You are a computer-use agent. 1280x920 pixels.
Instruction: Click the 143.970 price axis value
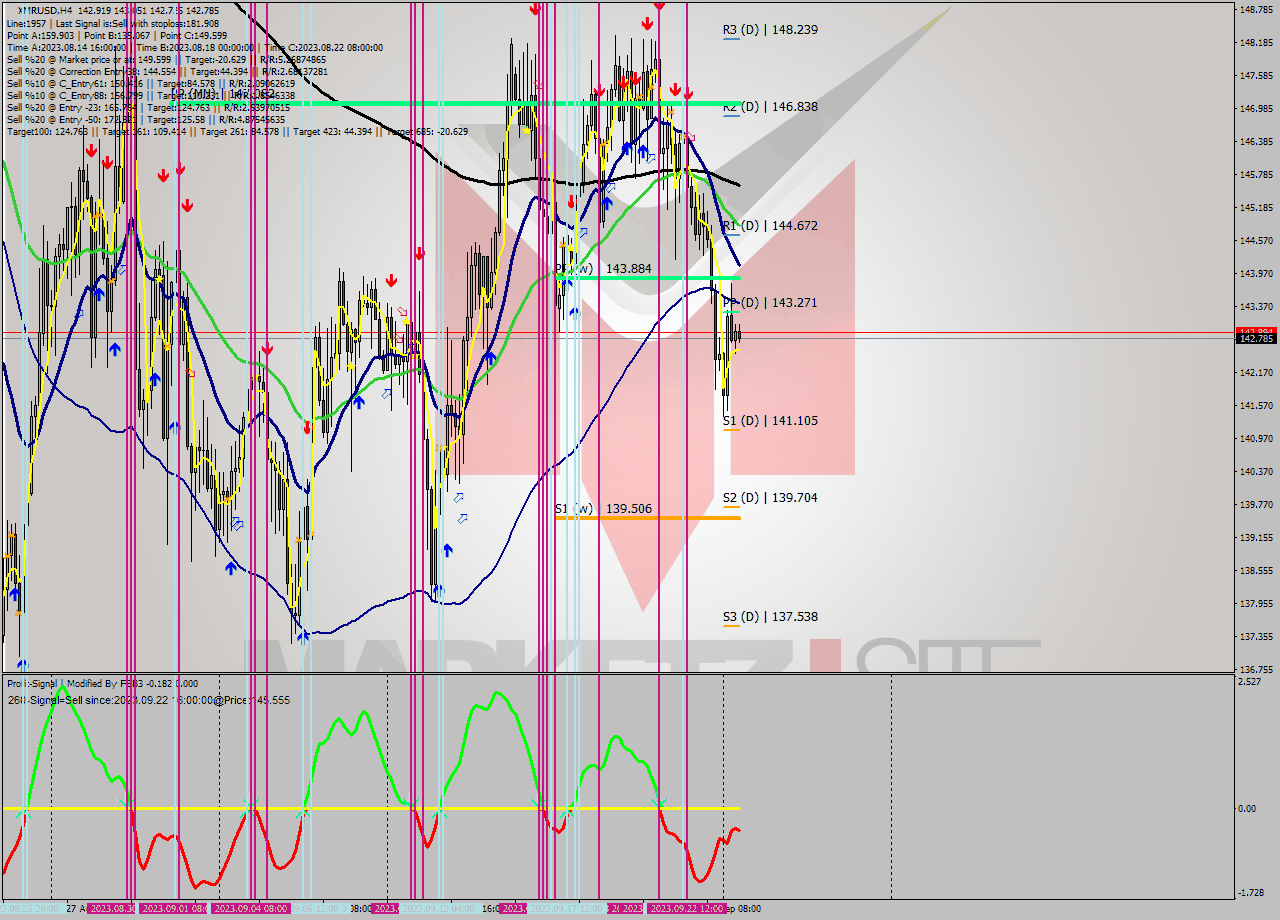click(1256, 274)
